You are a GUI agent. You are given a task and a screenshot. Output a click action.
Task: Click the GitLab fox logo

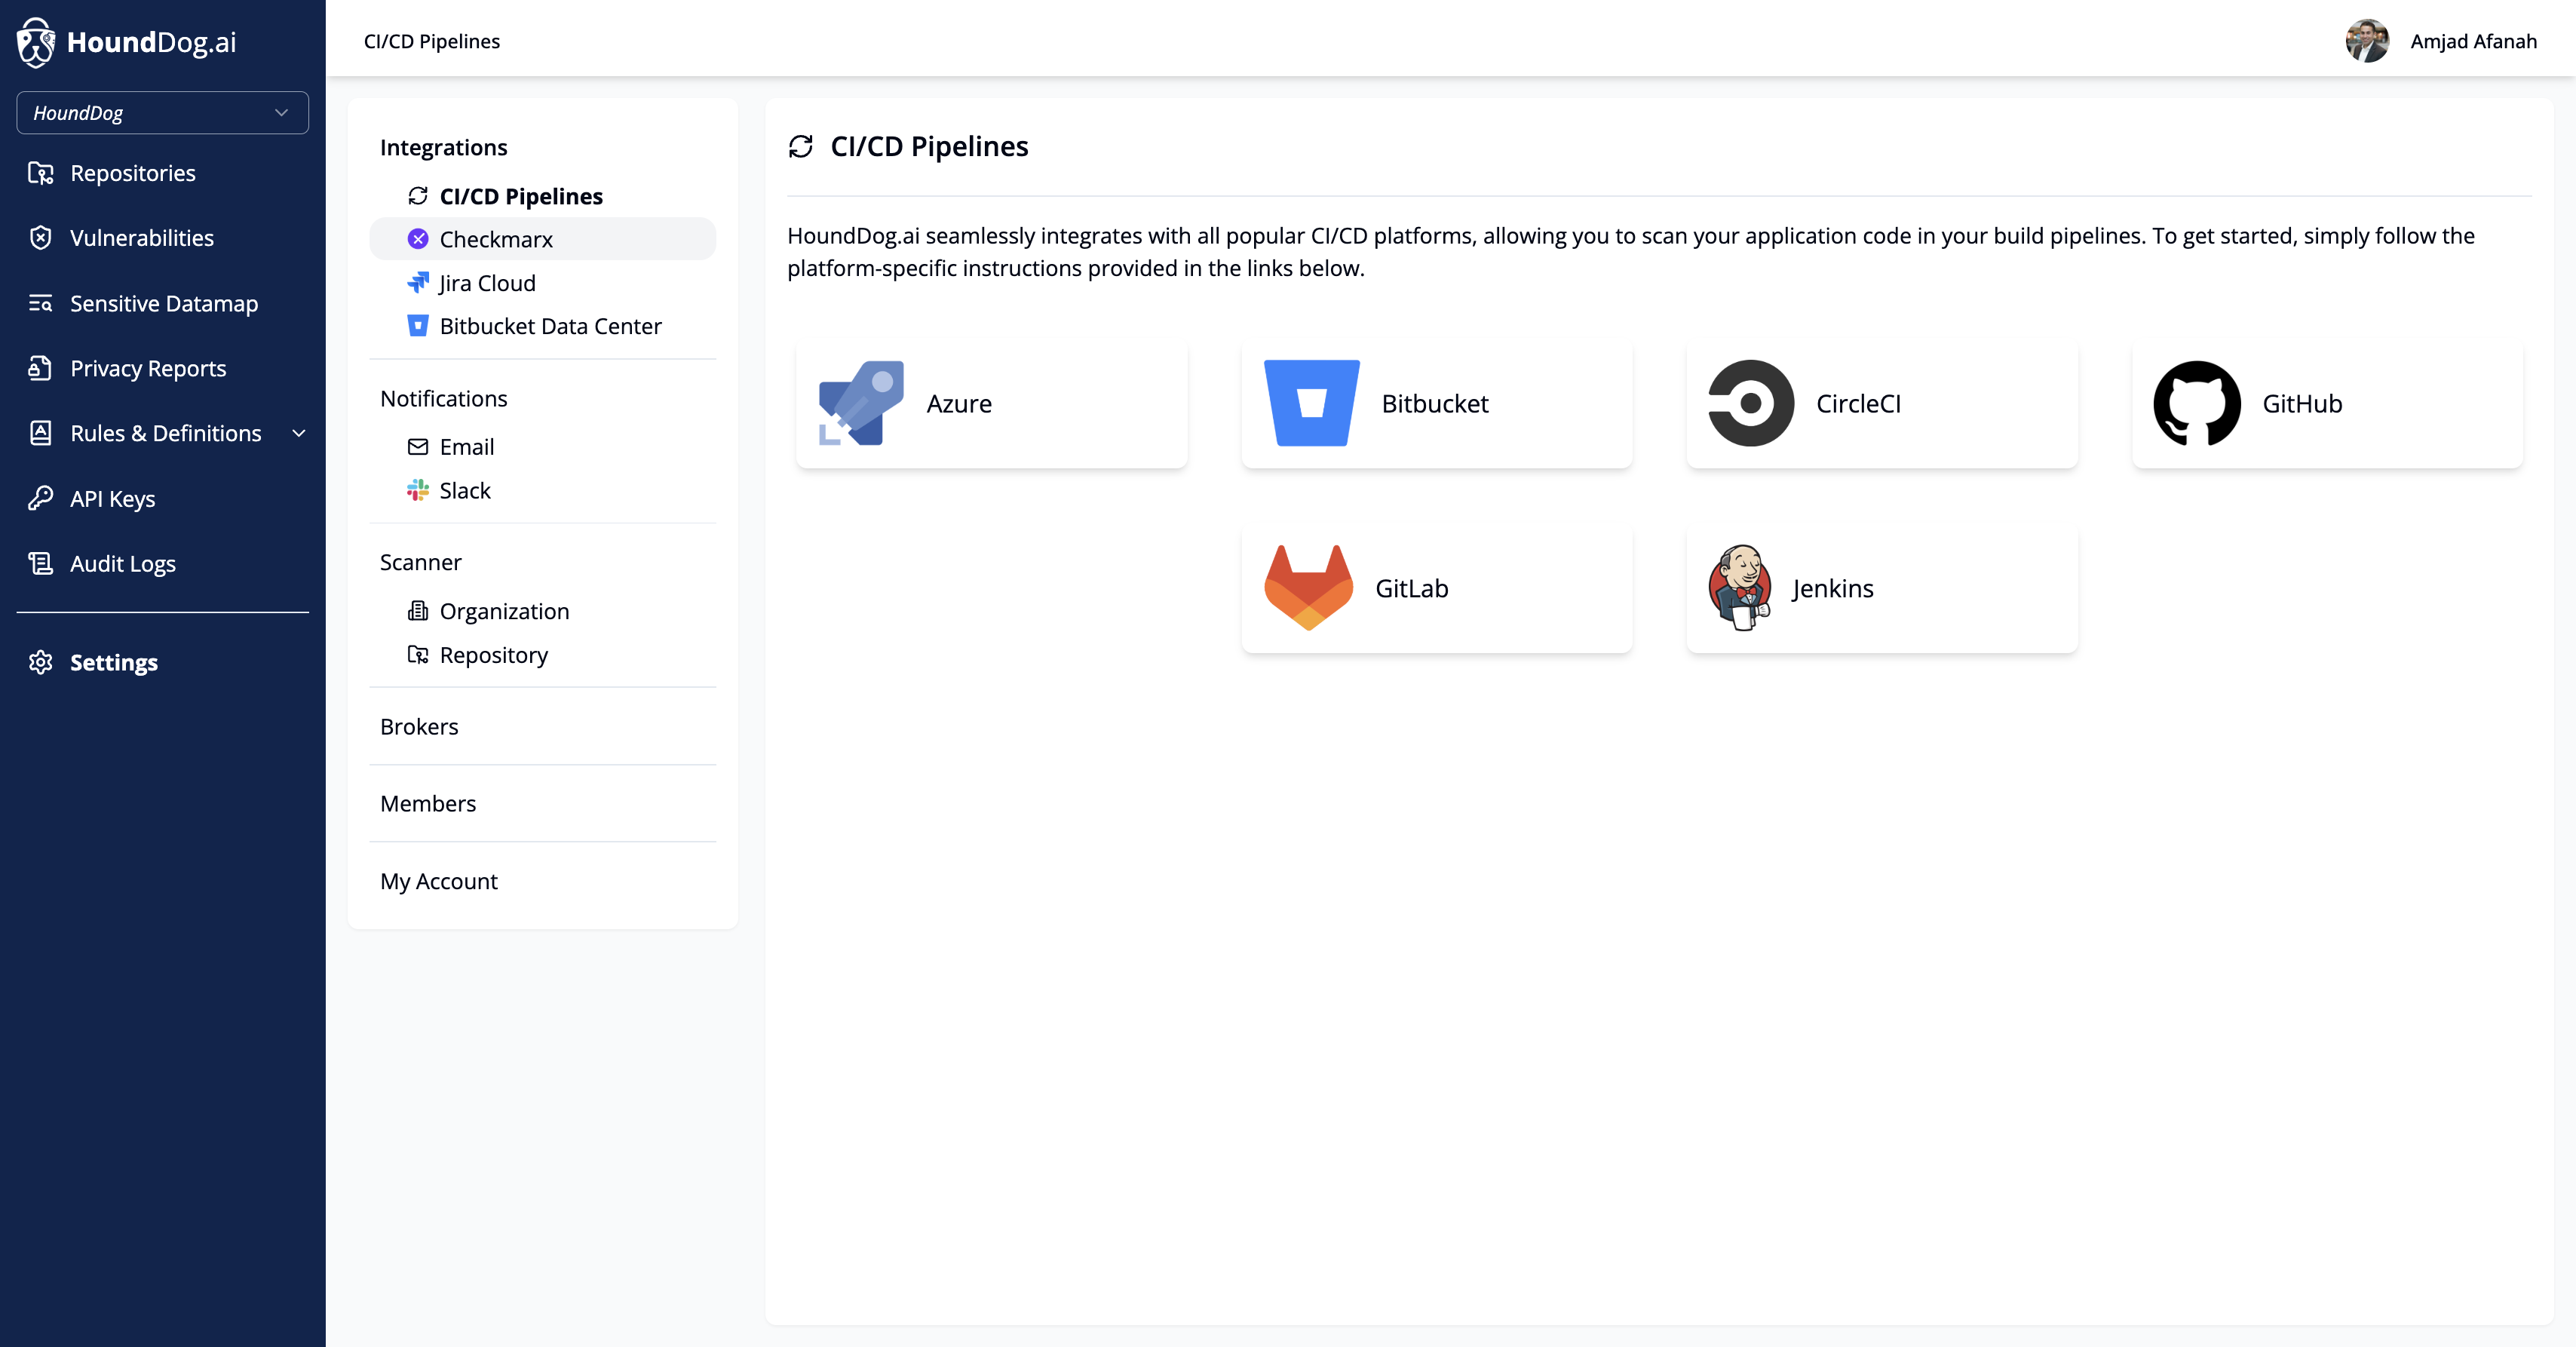(1308, 588)
